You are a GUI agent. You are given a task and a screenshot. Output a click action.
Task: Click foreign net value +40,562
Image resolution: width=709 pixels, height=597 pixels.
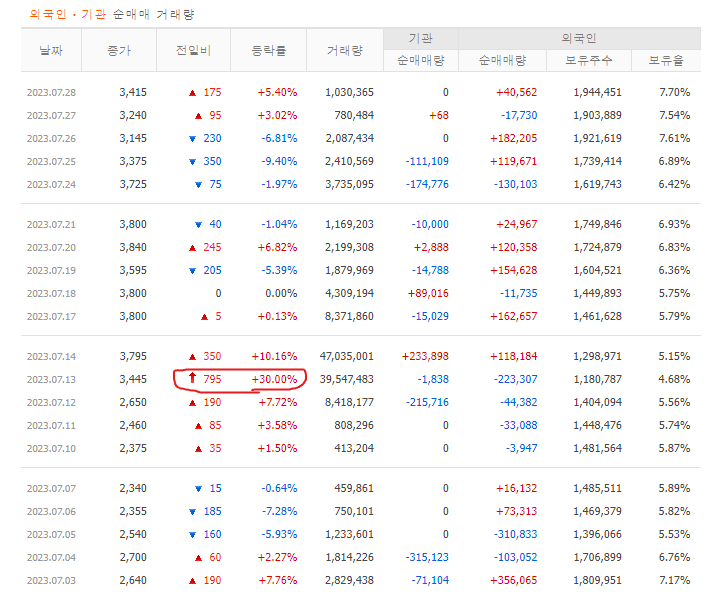[x=516, y=92]
